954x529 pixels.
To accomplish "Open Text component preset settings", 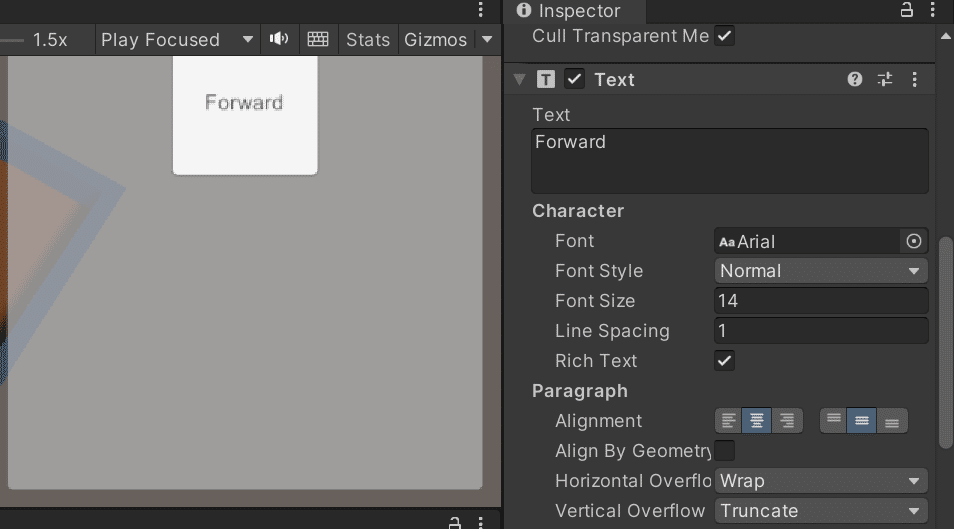I will [885, 80].
